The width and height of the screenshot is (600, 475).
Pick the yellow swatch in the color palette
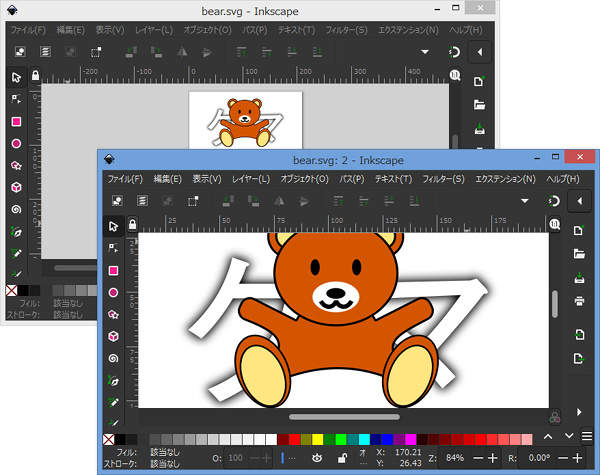pos(317,439)
